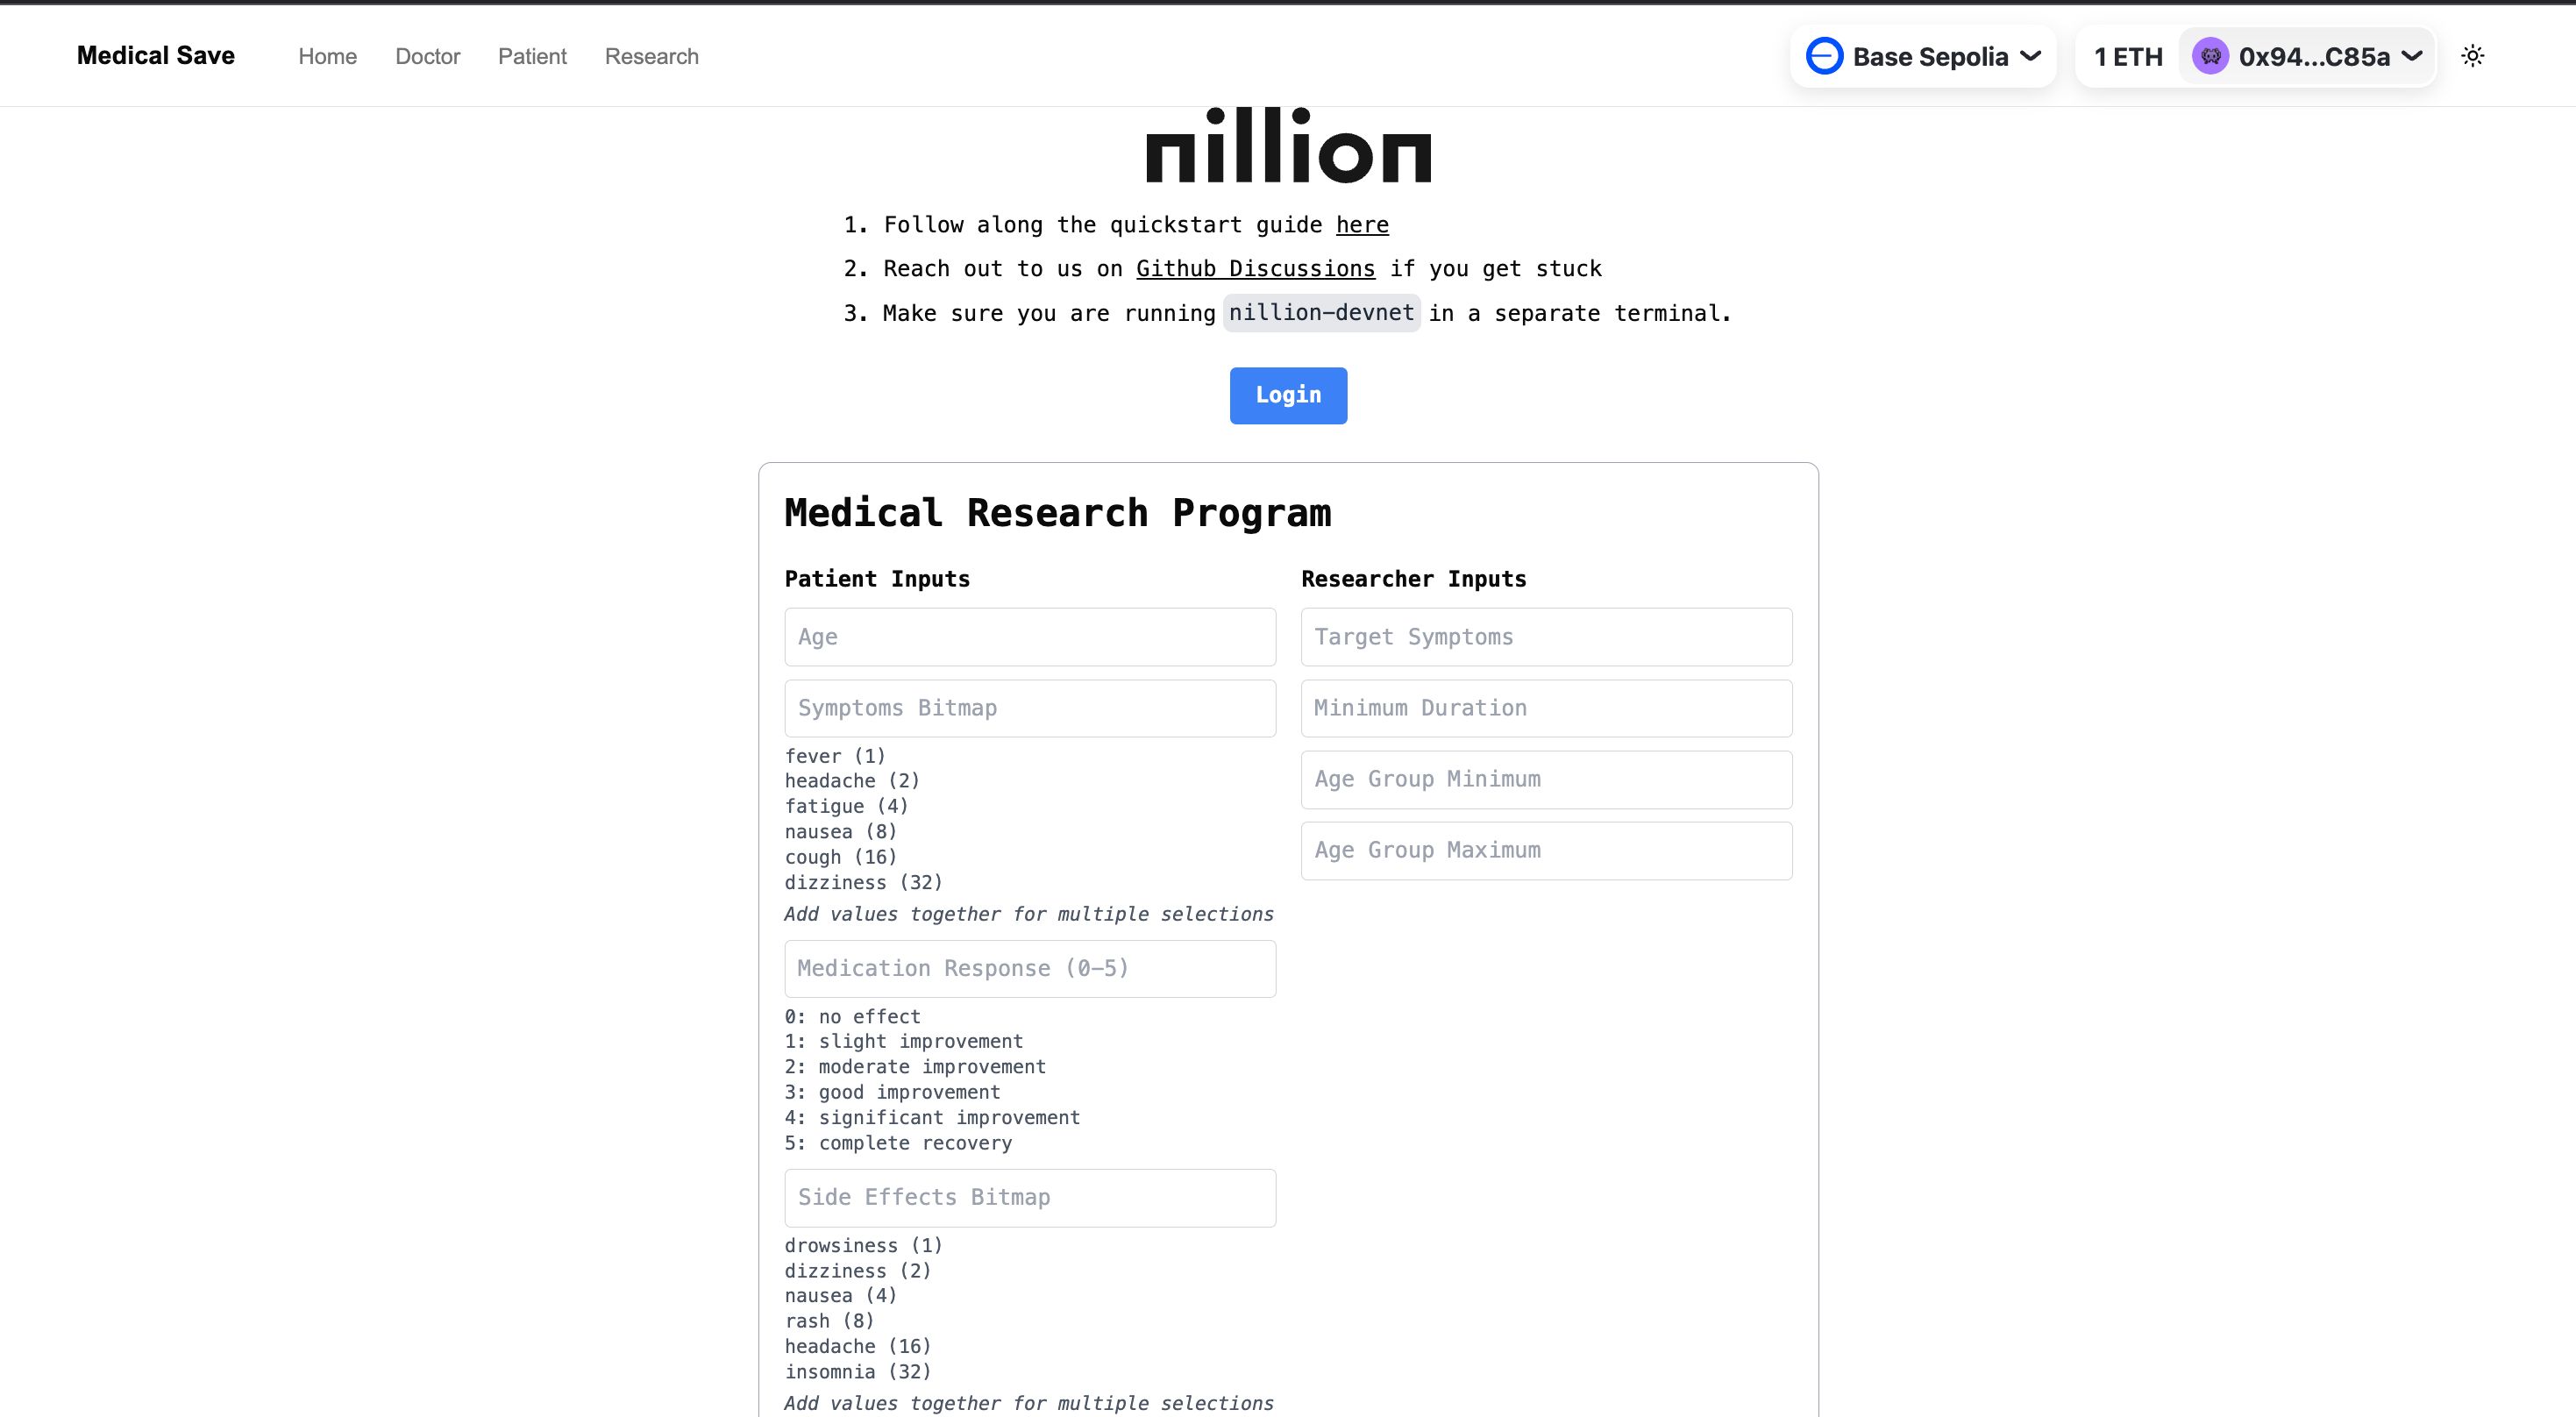Viewport: 2576px width, 1417px height.
Task: Click the wallet address icon 0x94...C85a
Action: pyautogui.click(x=2210, y=56)
